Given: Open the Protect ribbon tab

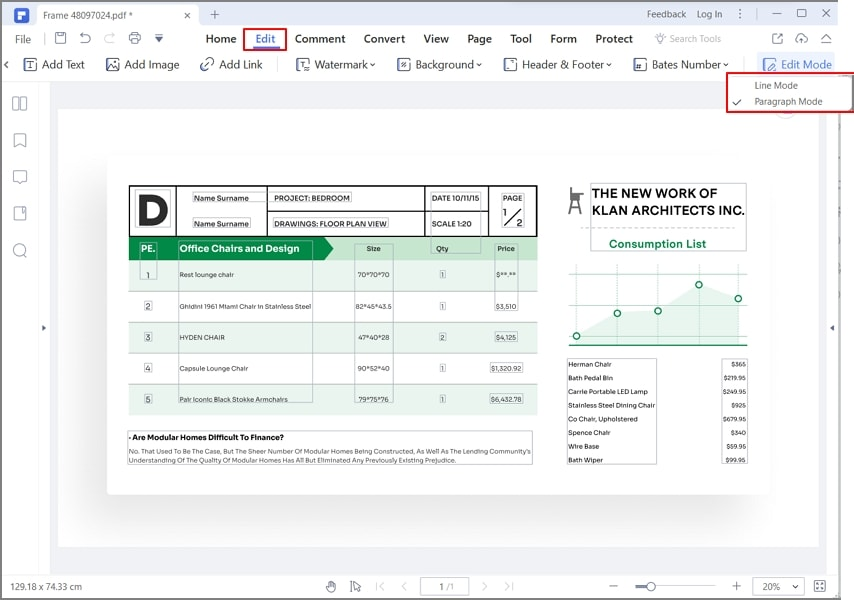Looking at the screenshot, I should click(x=613, y=38).
